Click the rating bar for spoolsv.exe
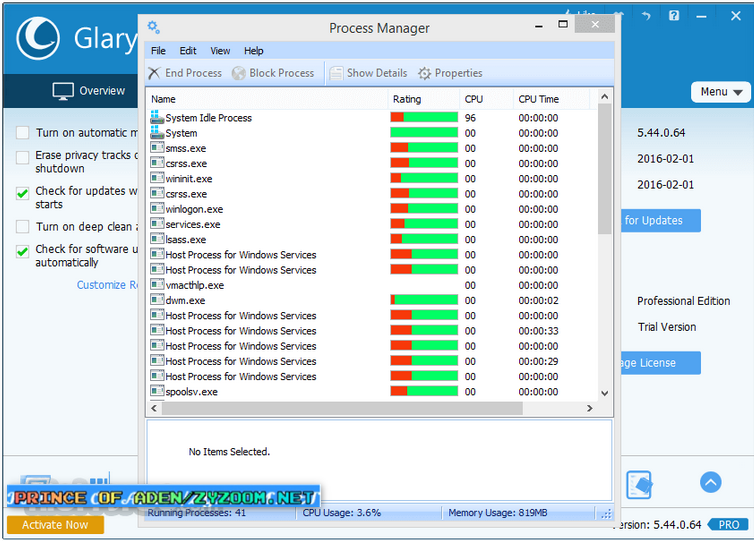The width and height of the screenshot is (754, 541). click(x=424, y=391)
